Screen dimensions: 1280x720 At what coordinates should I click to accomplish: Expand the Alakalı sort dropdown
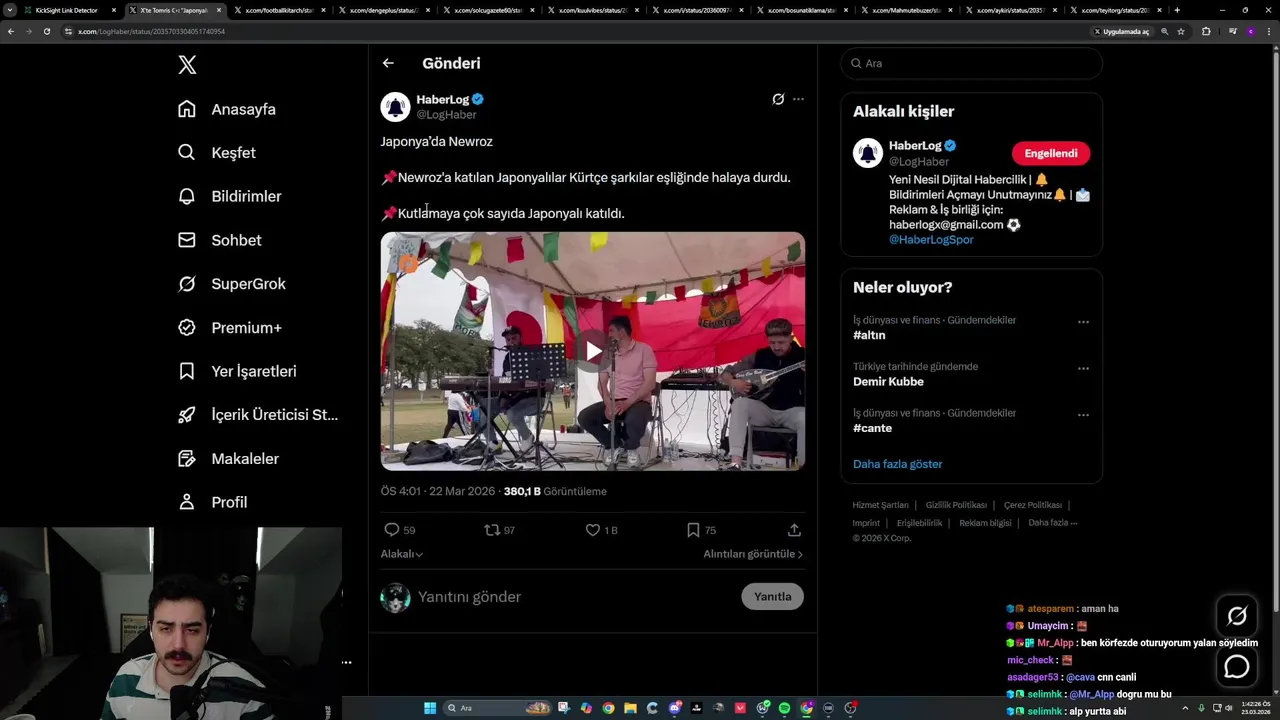point(401,554)
